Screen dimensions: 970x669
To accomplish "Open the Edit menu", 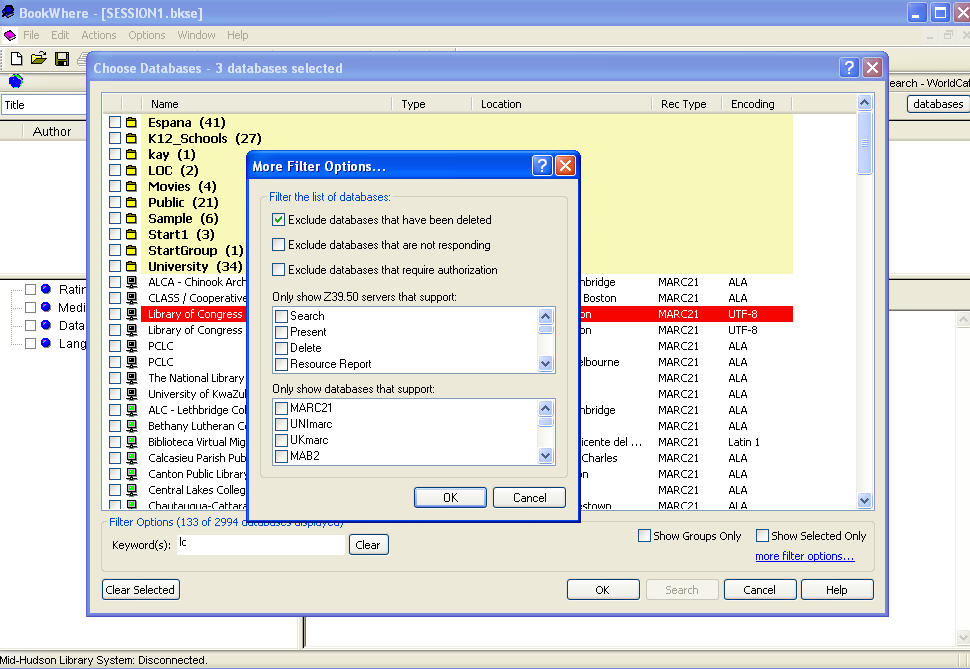I will (x=60, y=35).
